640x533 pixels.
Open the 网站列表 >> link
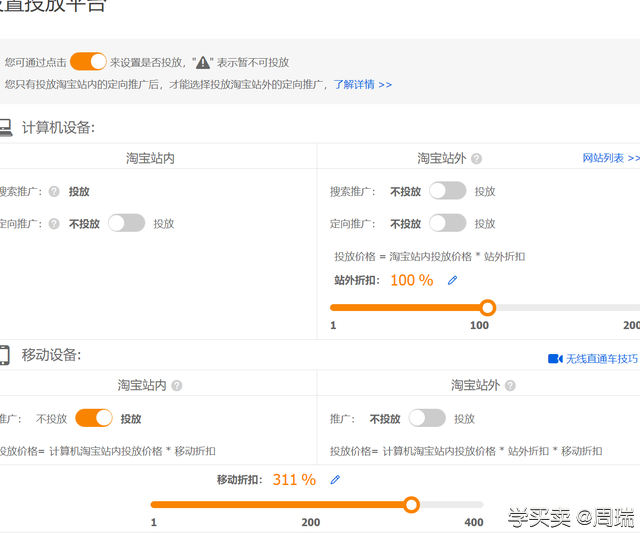(x=611, y=158)
